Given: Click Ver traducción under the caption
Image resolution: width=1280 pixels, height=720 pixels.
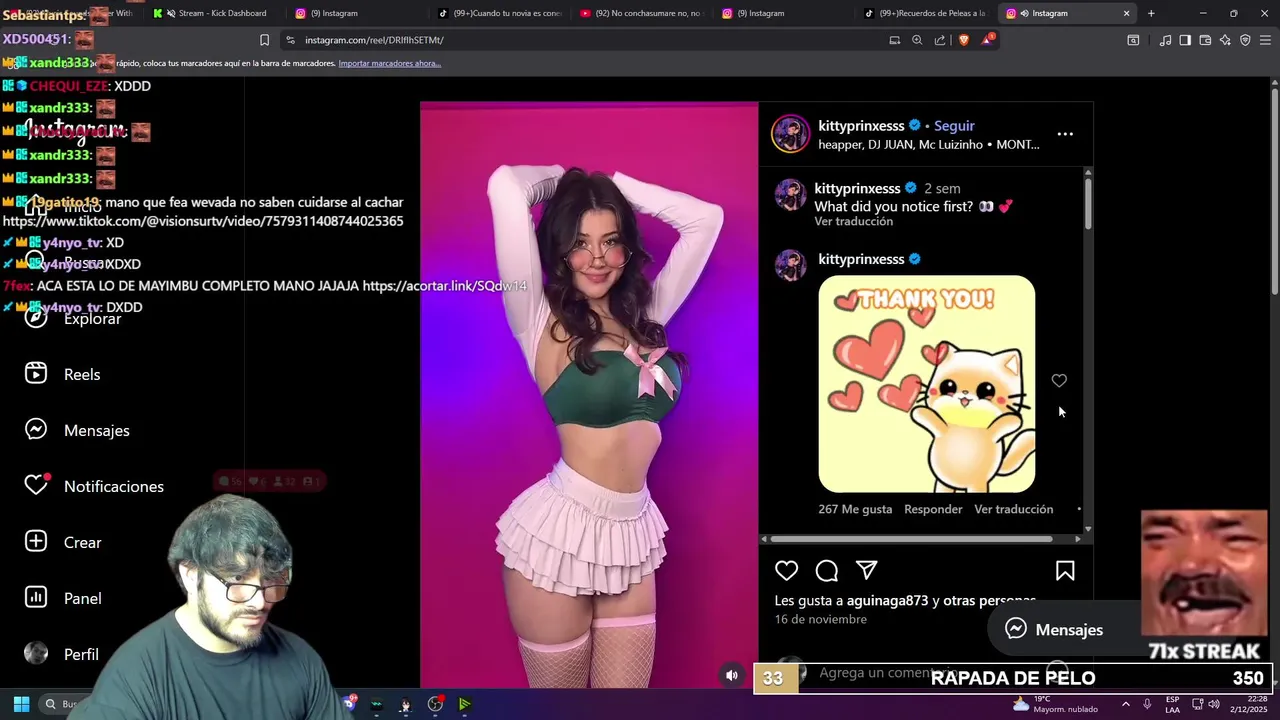Looking at the screenshot, I should (853, 222).
